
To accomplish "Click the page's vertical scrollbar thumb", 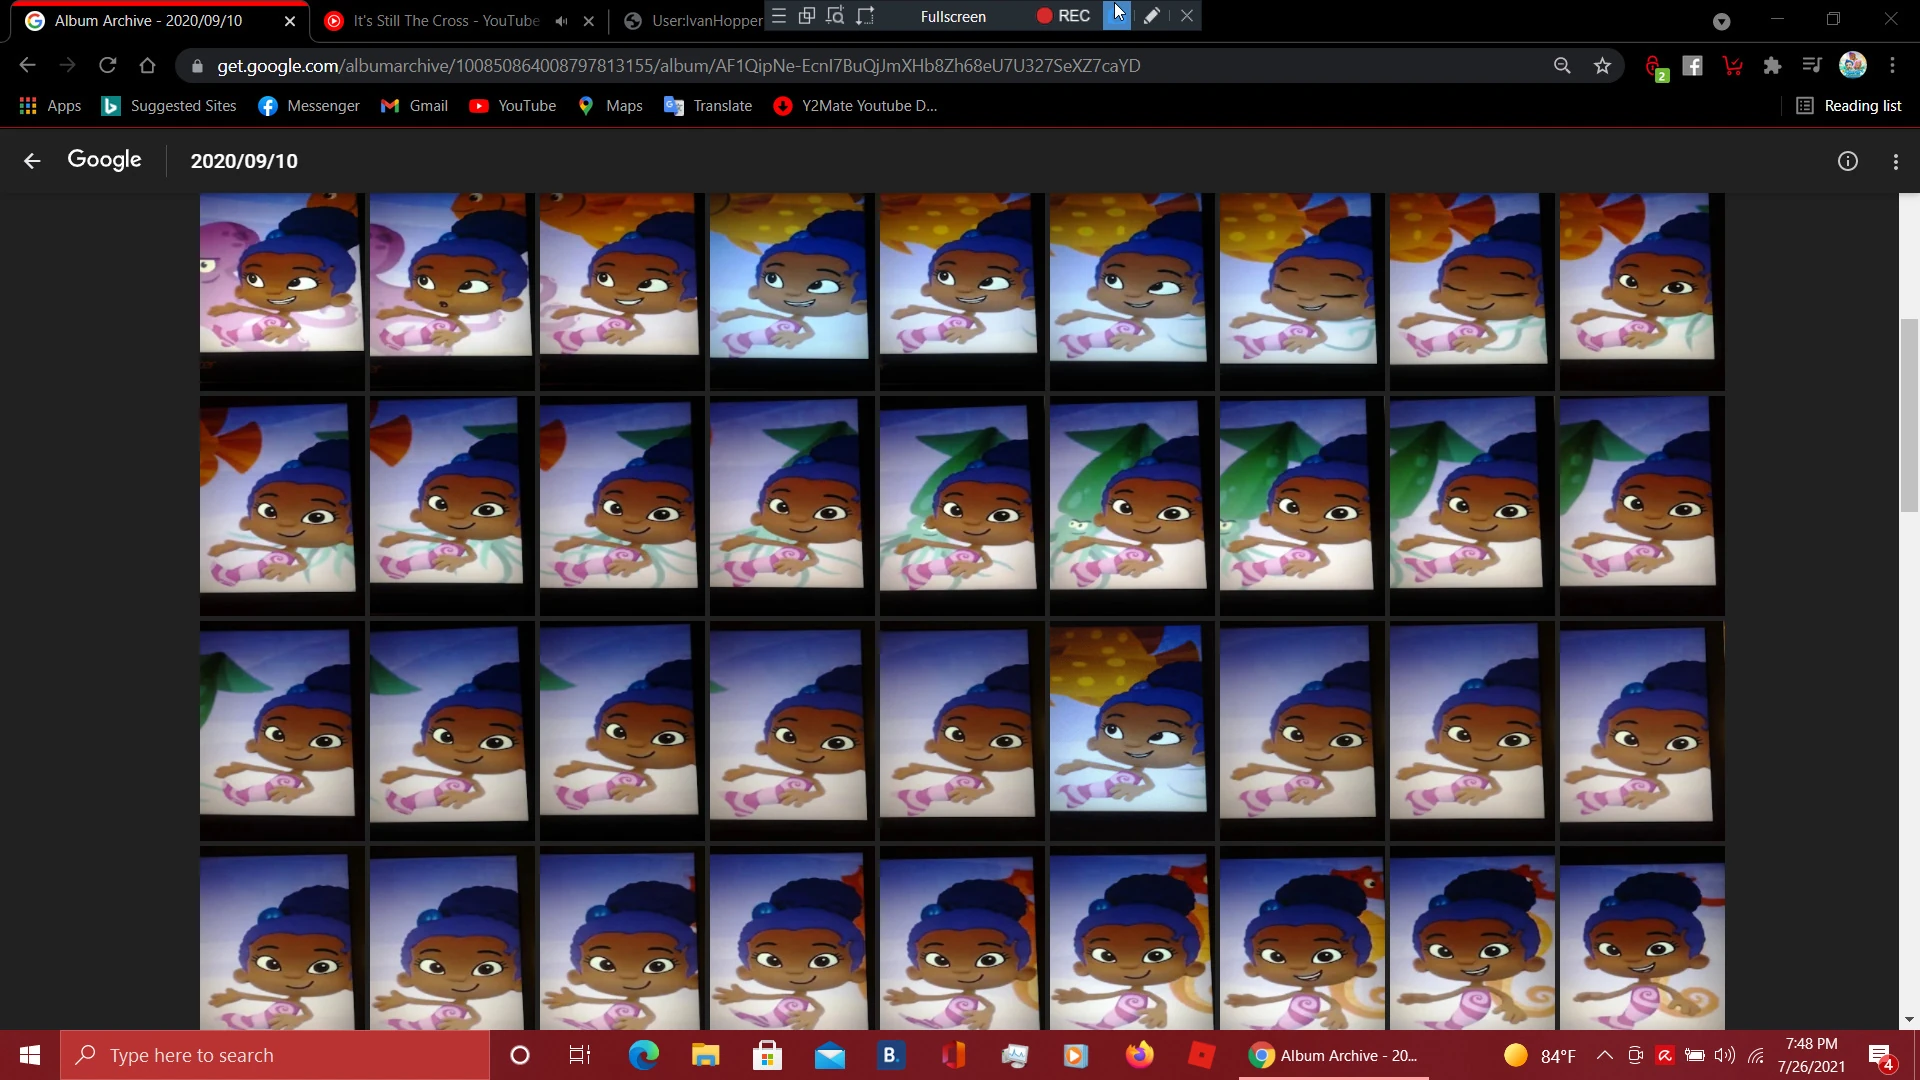I will click(x=1909, y=415).
